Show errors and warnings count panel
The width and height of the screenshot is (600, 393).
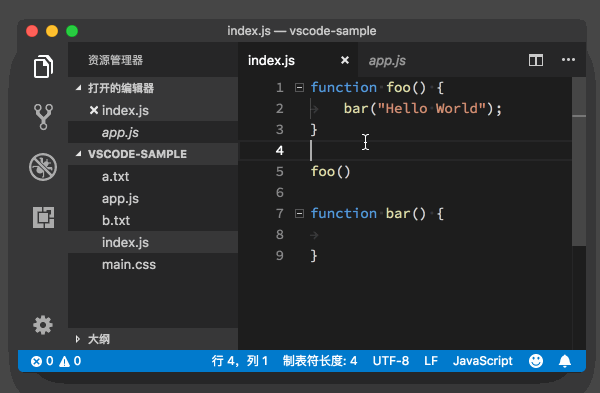56,361
